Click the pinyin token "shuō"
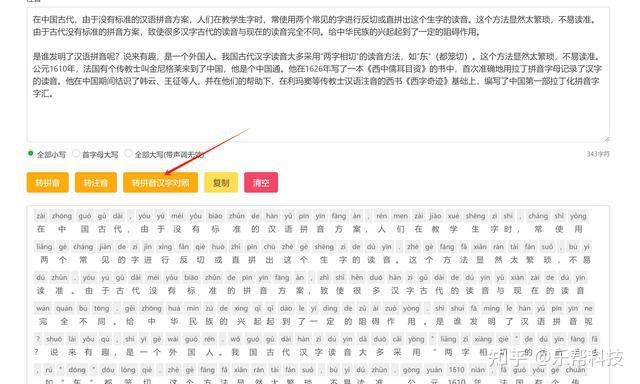The height and width of the screenshot is (384, 640). click(x=54, y=339)
